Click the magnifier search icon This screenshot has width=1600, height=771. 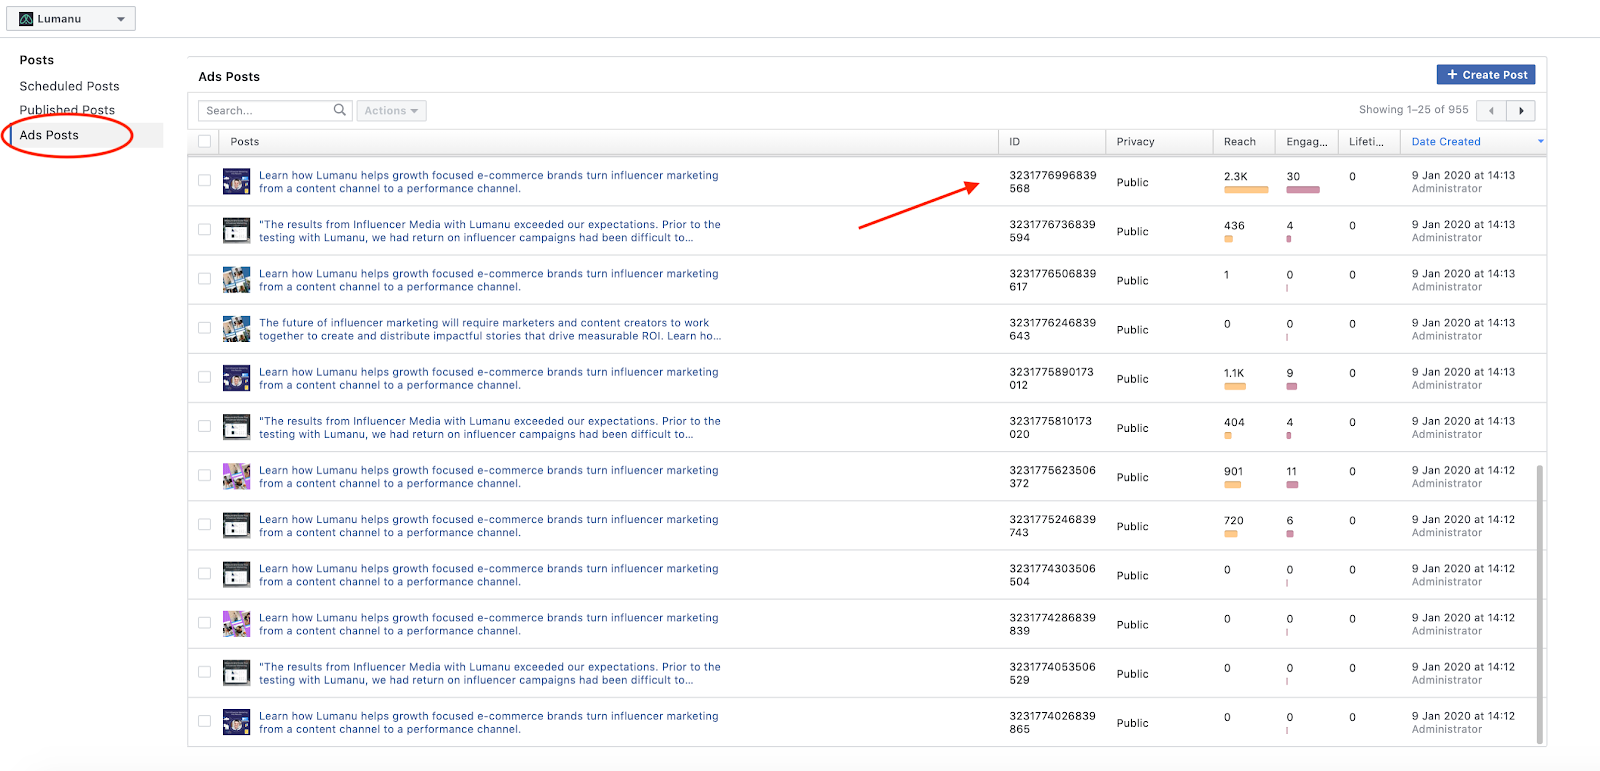pos(340,110)
